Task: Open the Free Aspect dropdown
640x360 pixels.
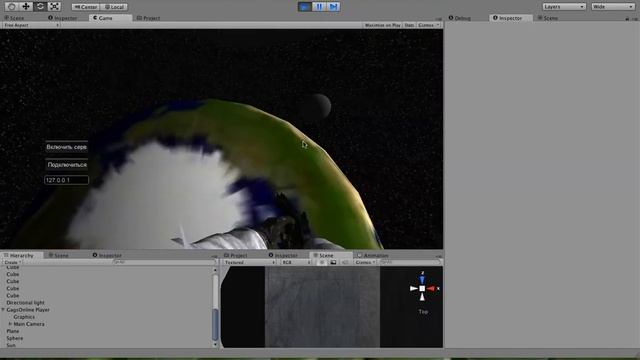Action: 31,25
